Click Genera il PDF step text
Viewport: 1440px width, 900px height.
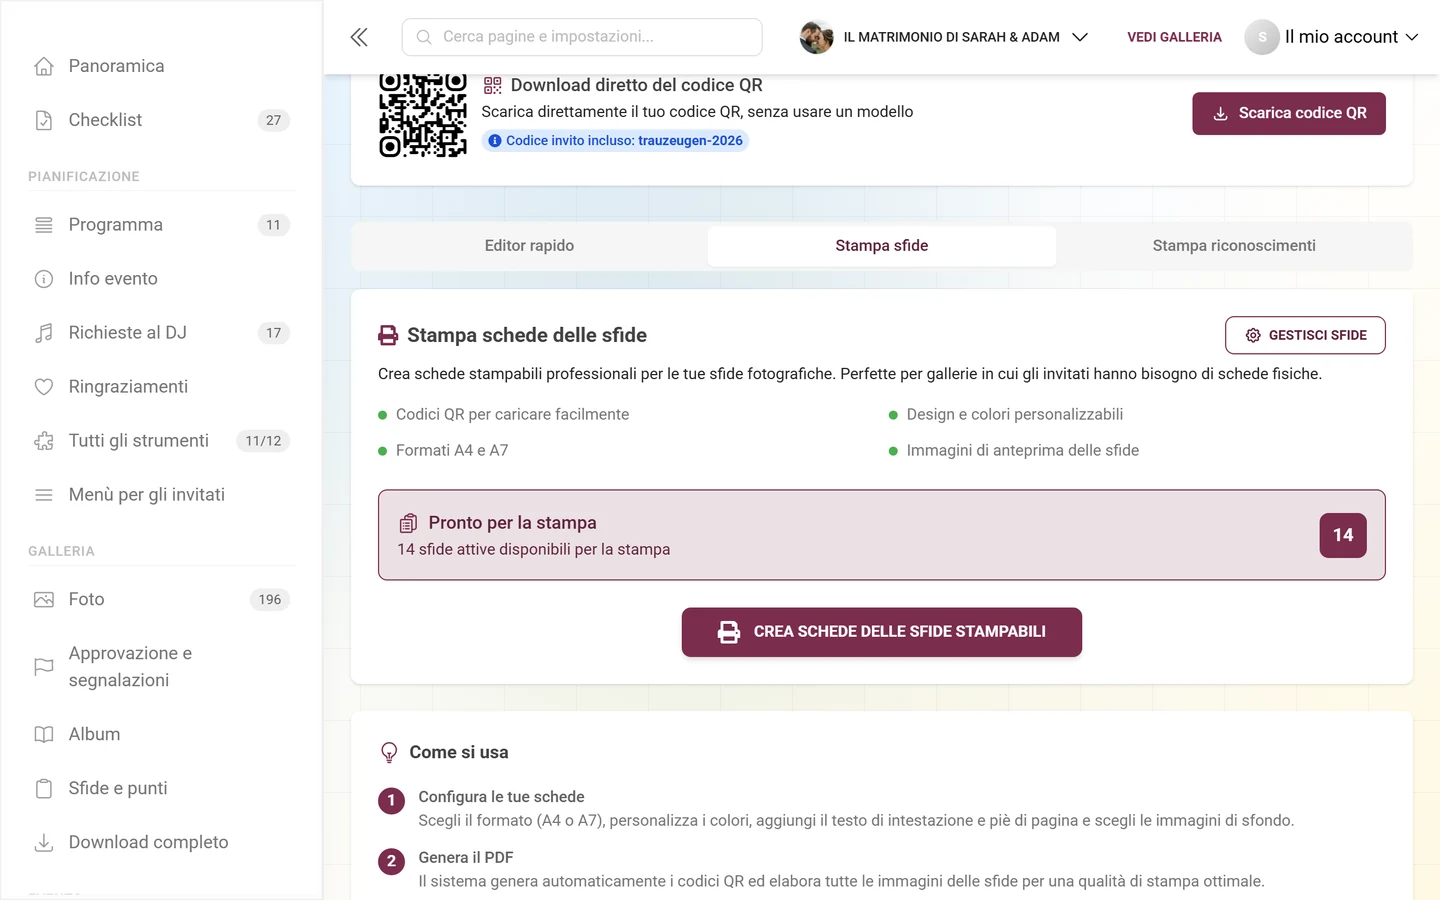[466, 858]
